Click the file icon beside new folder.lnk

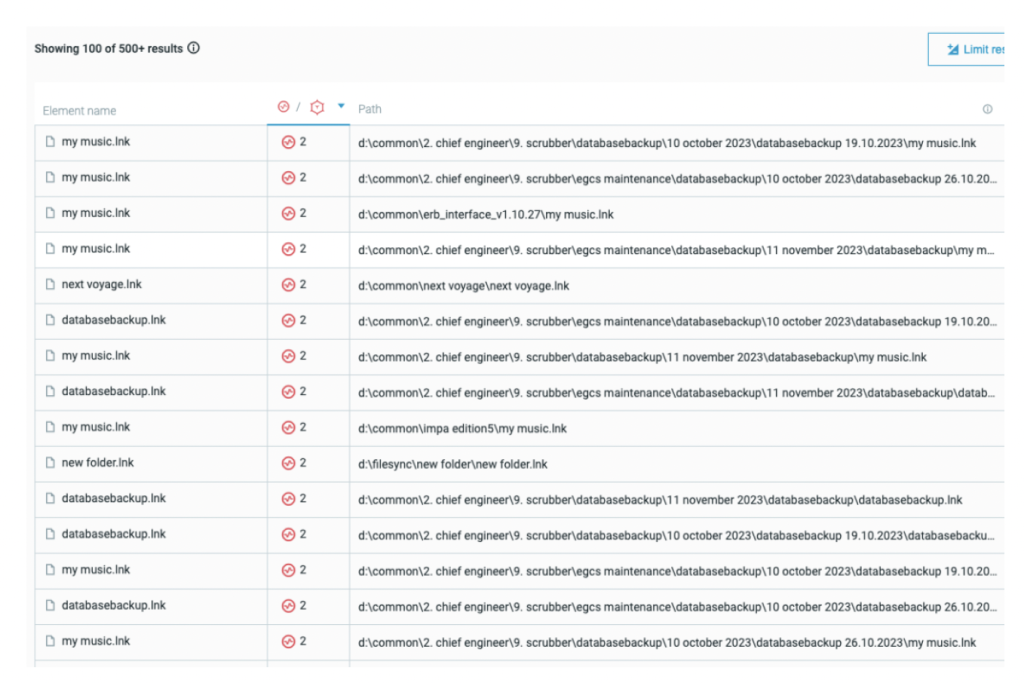coord(49,463)
